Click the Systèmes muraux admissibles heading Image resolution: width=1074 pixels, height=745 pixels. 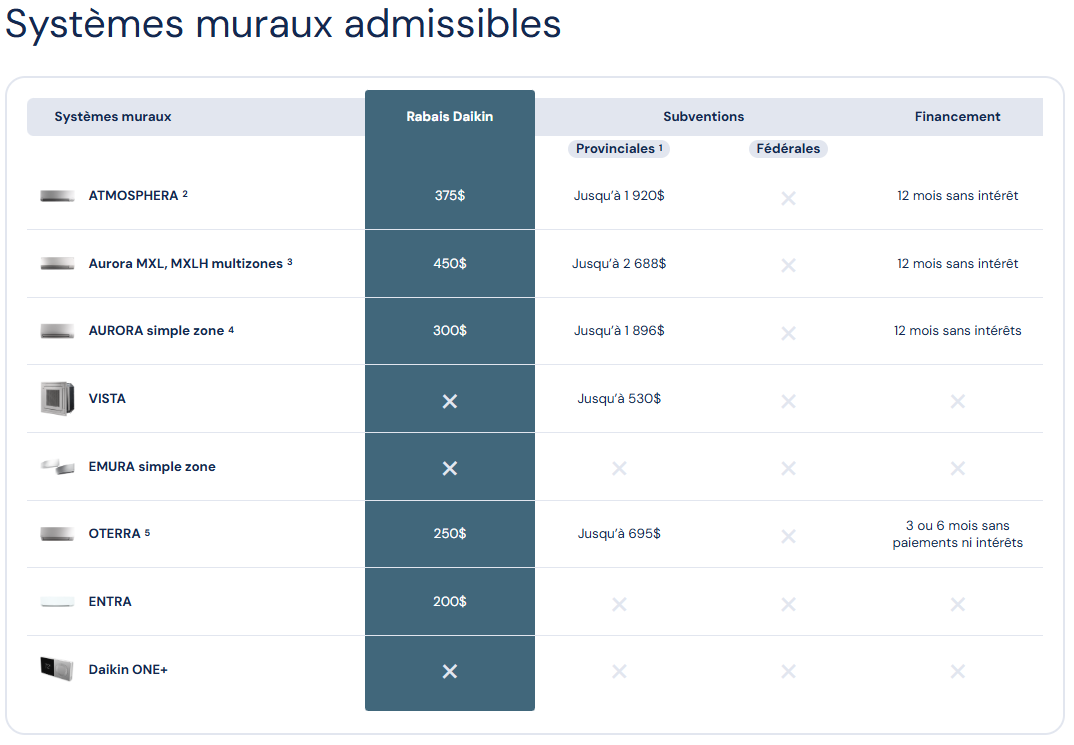click(283, 24)
